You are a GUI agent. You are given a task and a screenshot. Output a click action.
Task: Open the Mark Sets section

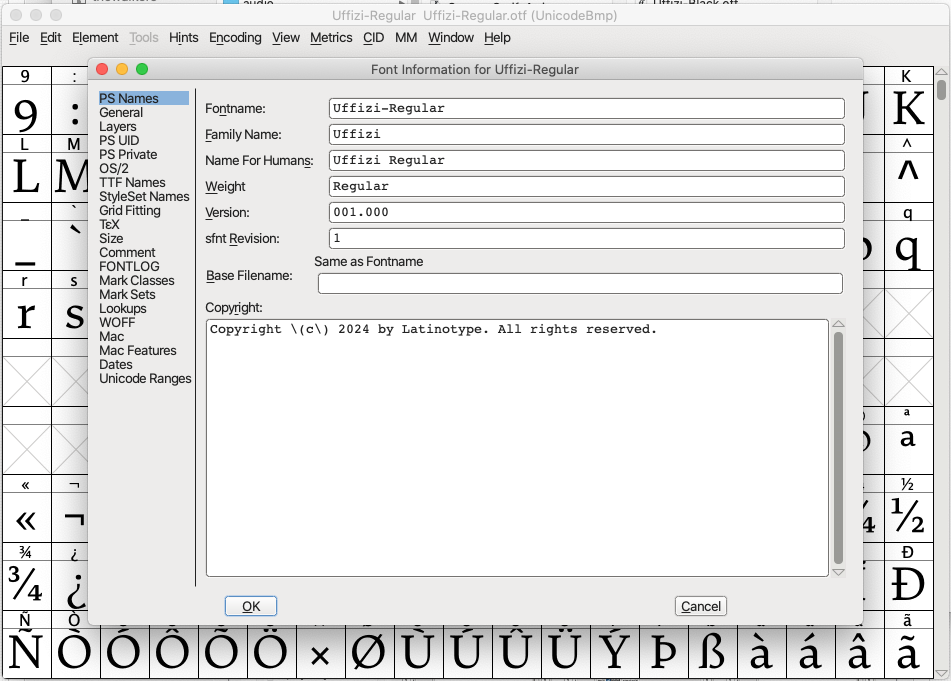coord(127,294)
